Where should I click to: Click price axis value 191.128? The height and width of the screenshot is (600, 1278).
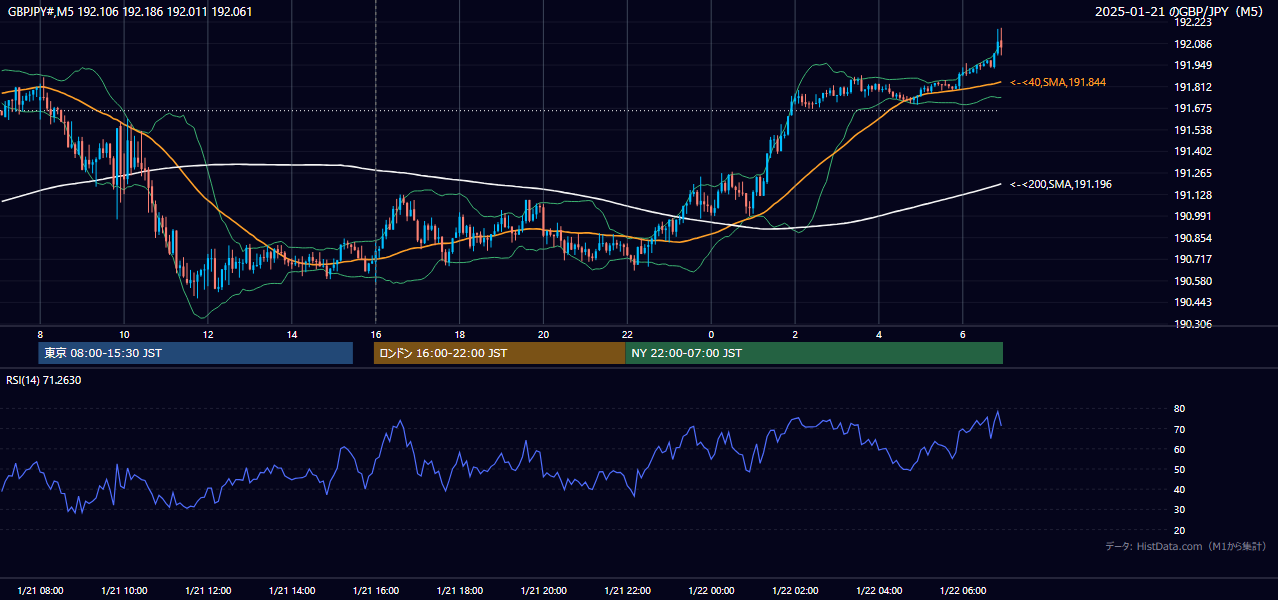click(1192, 195)
